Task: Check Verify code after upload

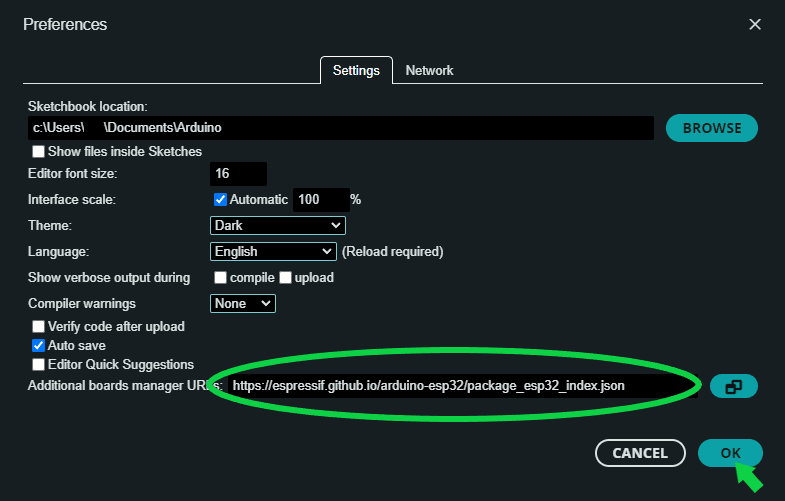Action: tap(39, 327)
